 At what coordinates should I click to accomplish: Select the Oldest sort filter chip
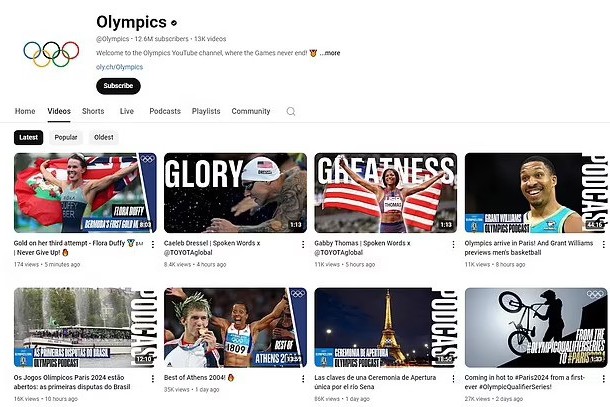(x=104, y=137)
